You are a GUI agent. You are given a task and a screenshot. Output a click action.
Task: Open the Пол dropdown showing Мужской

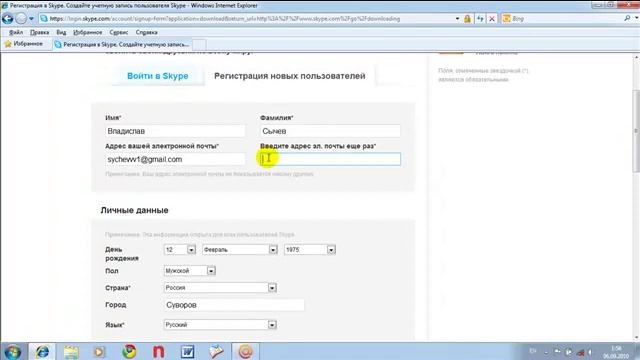[x=189, y=271]
